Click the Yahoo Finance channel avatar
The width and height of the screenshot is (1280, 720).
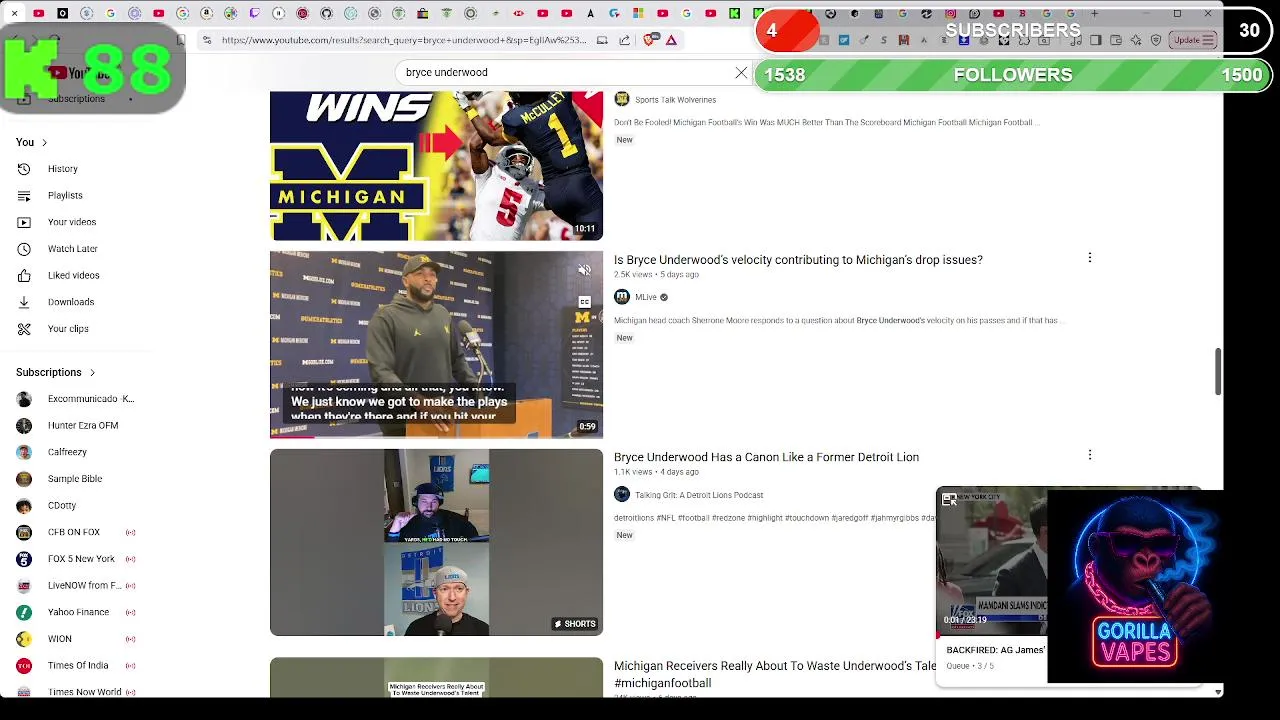[24, 612]
